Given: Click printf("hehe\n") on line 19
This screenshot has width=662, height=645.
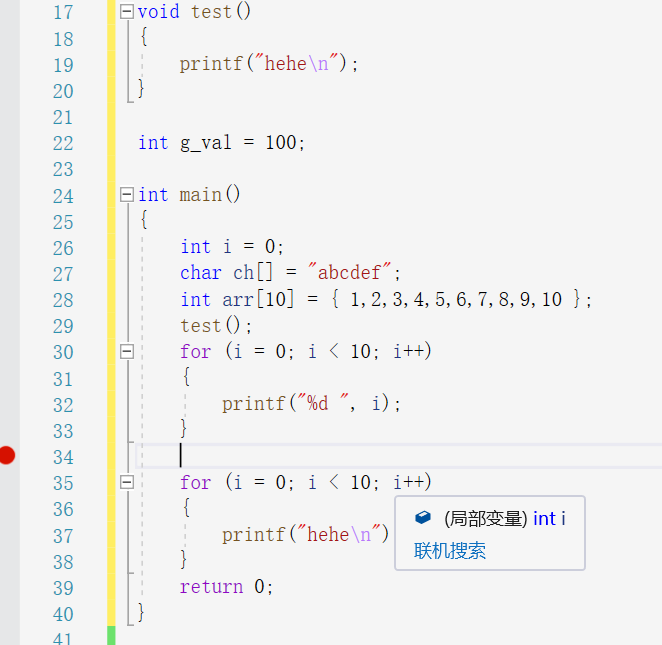Looking at the screenshot, I should (269, 64).
